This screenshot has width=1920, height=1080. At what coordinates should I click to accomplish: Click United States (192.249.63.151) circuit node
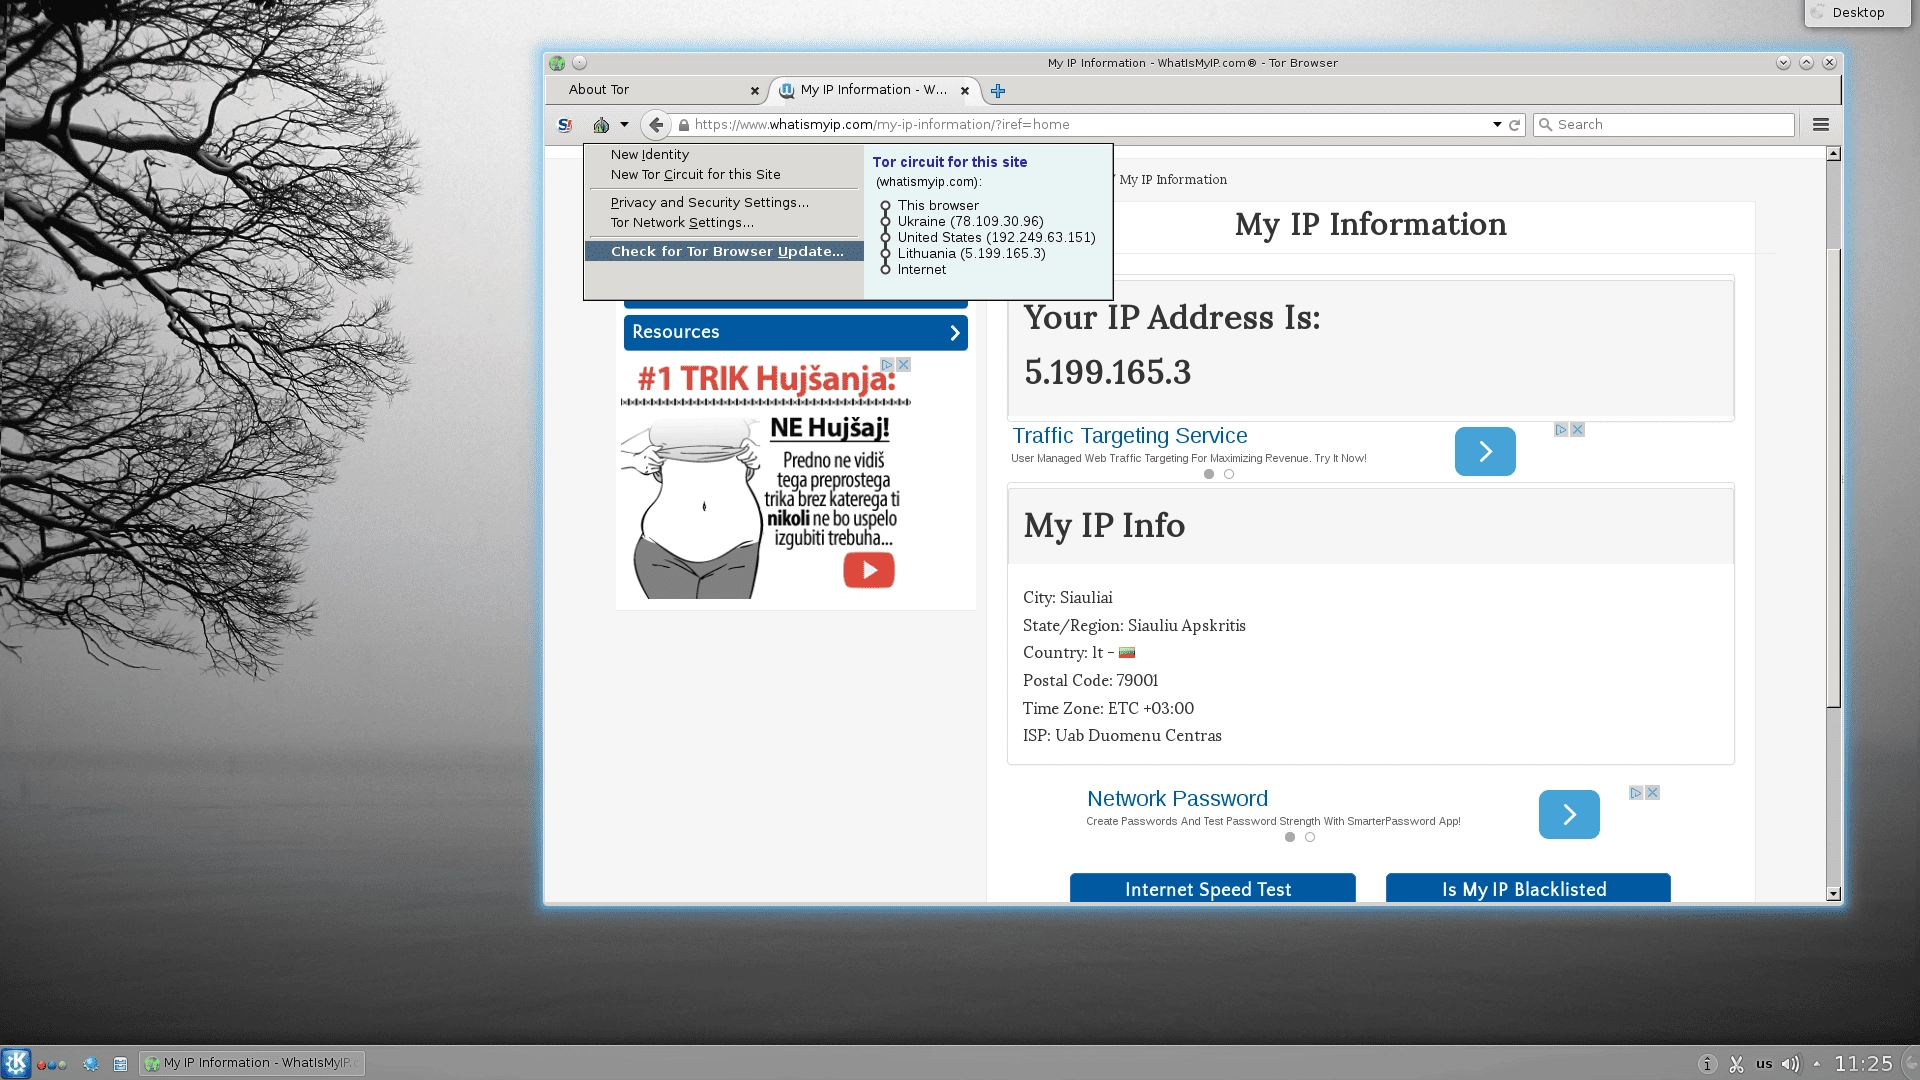(996, 238)
